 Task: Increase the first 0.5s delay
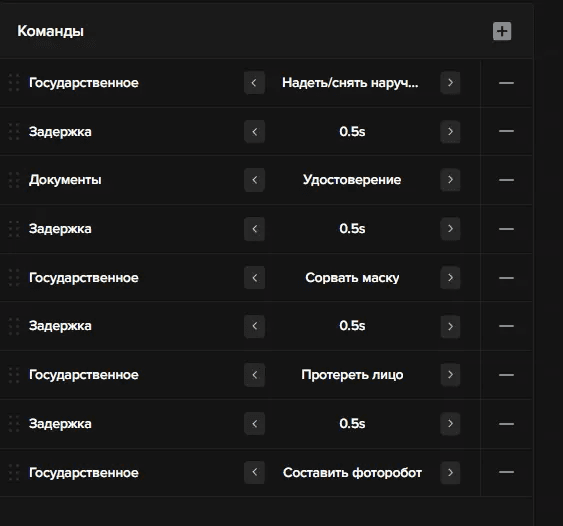pos(450,131)
